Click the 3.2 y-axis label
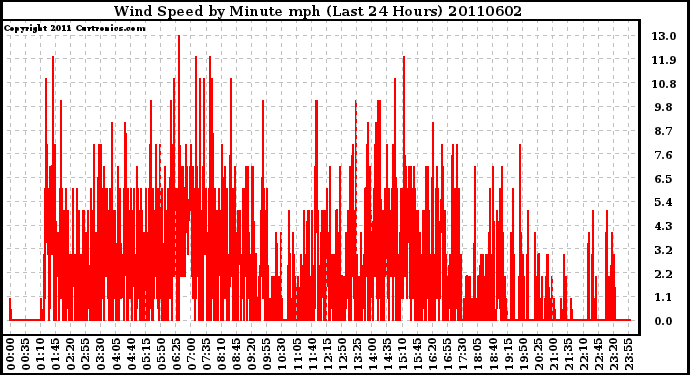 tap(664, 250)
